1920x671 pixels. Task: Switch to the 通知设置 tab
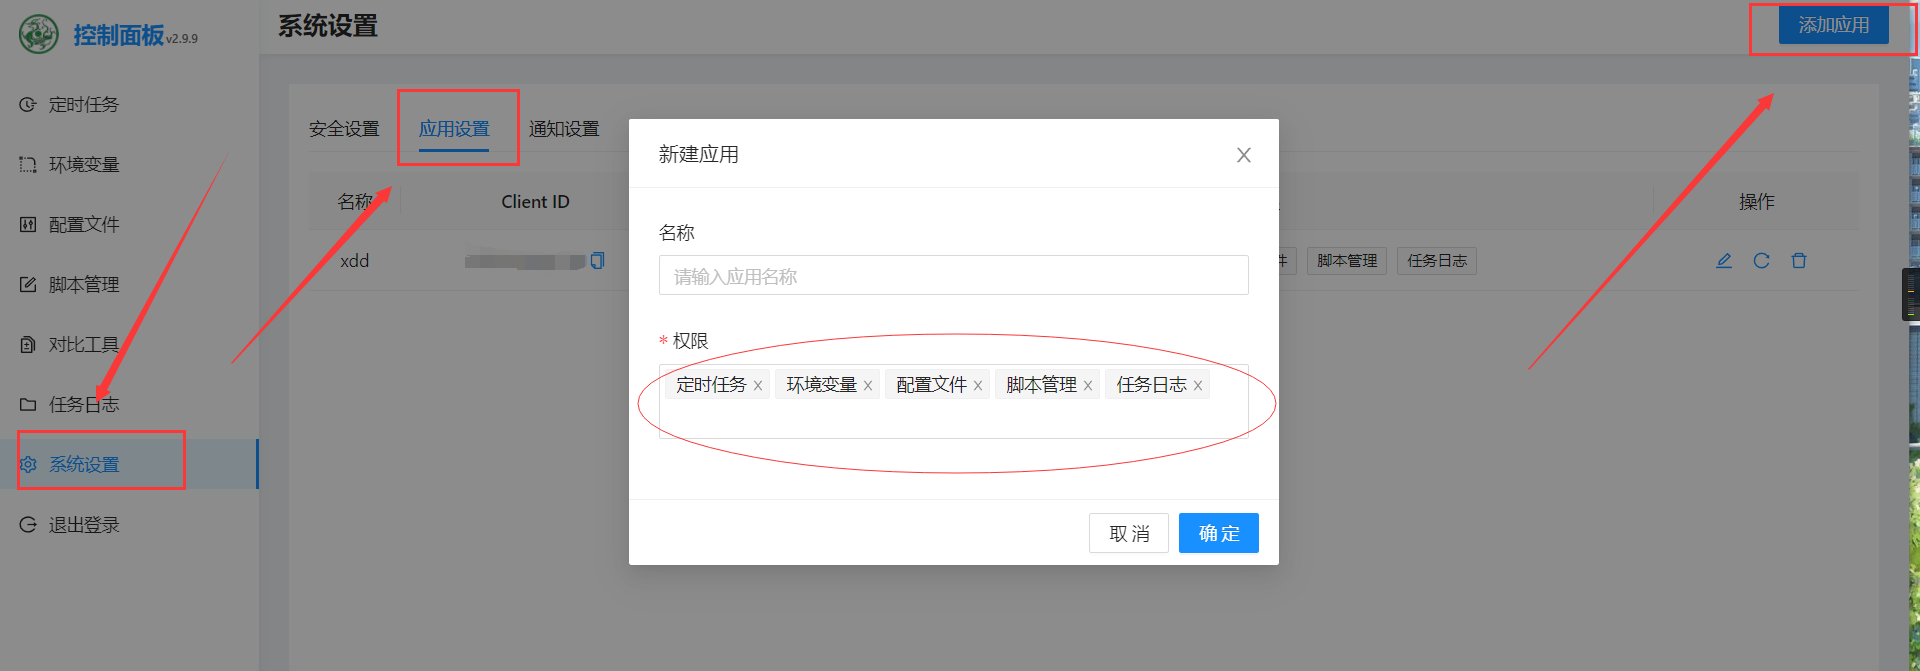(x=564, y=129)
